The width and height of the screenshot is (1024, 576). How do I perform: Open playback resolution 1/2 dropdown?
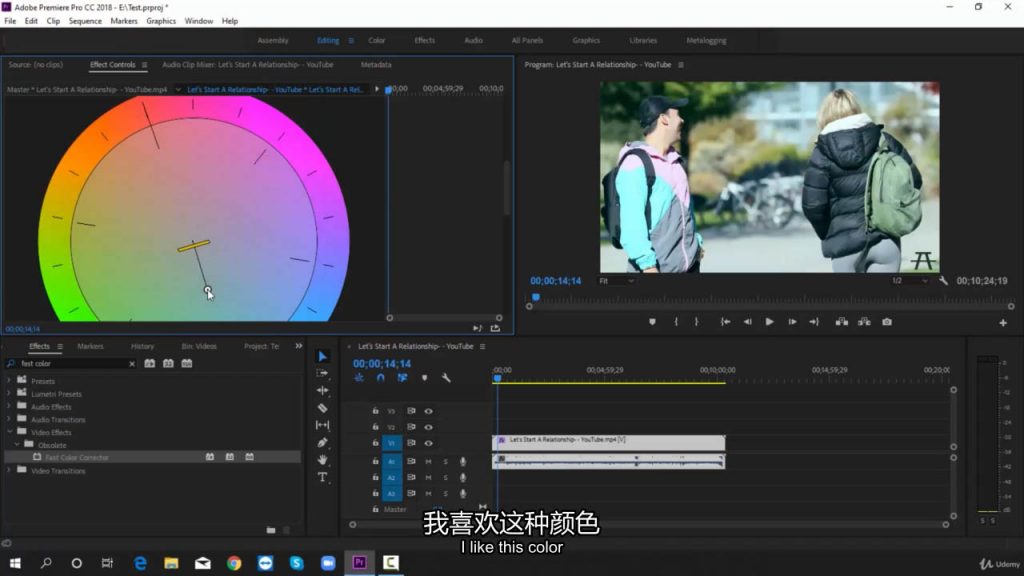coord(909,281)
